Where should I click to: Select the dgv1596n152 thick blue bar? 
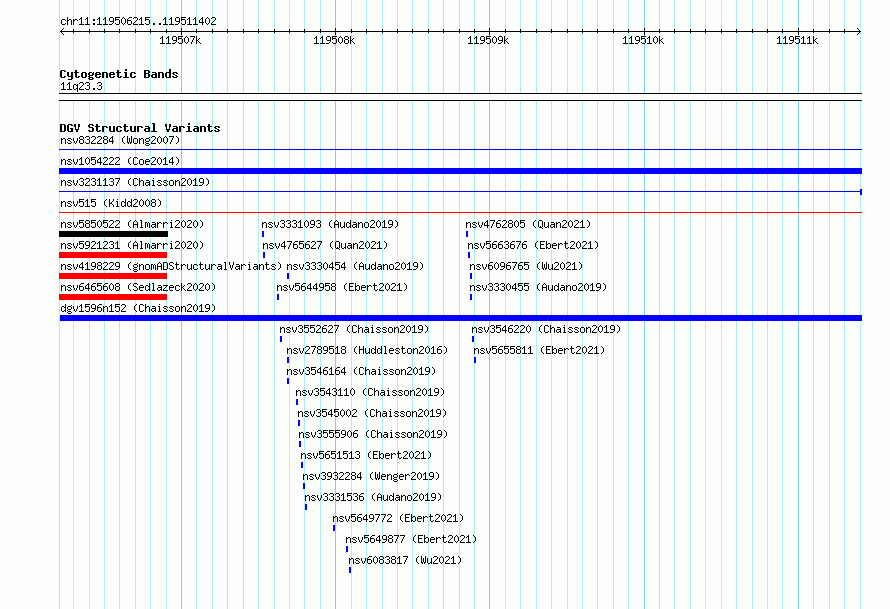click(460, 318)
